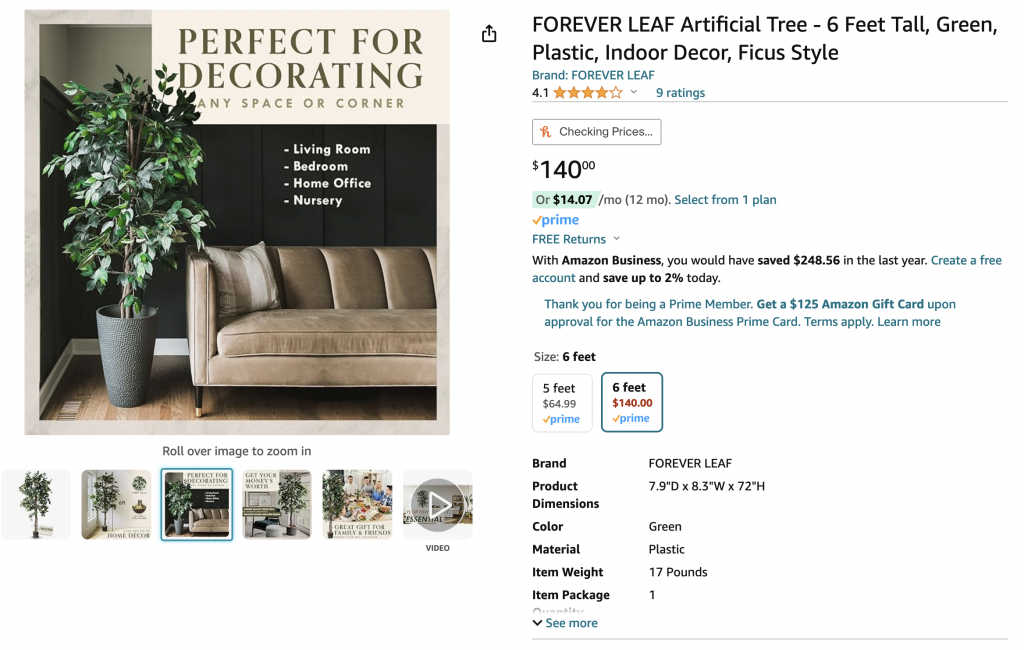The height and width of the screenshot is (650, 1024).
Task: Play the product video thumbnail
Action: (437, 505)
